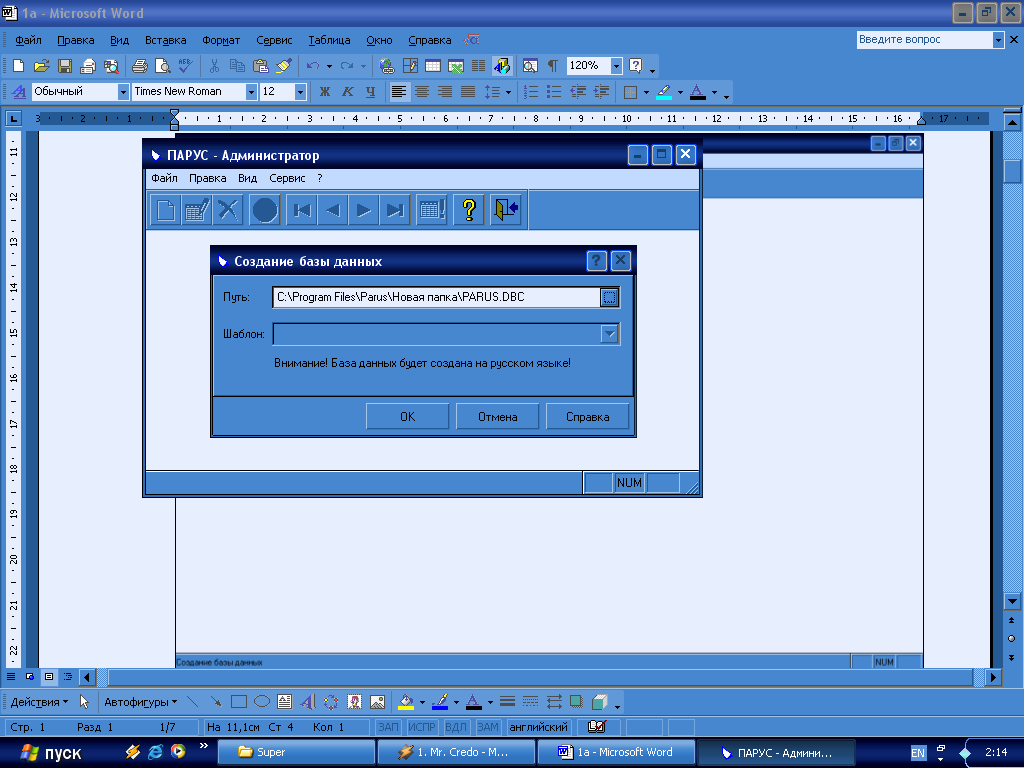Open Действия menu in drawing toolbar
Image resolution: width=1024 pixels, height=768 pixels.
[x=39, y=702]
